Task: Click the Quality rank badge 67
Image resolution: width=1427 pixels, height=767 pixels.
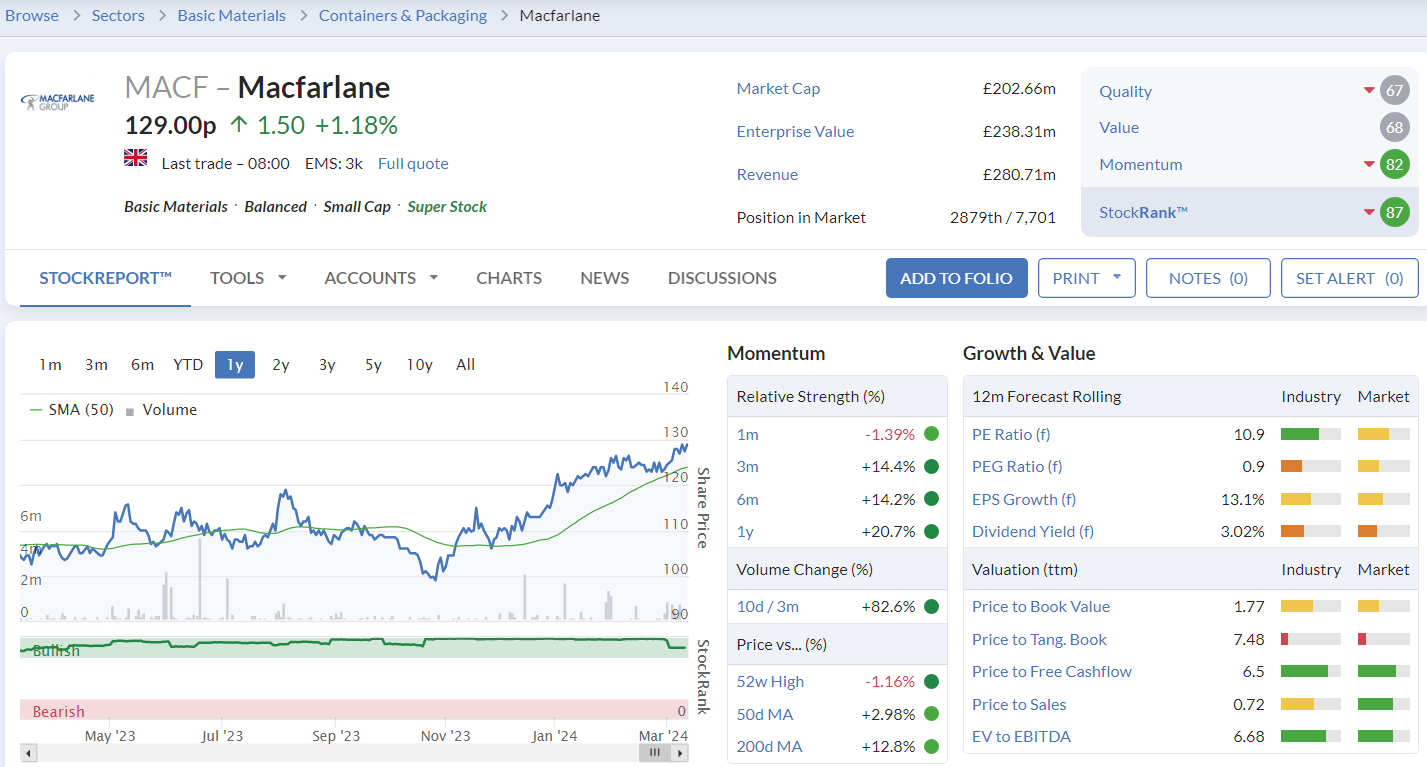Action: (1394, 91)
